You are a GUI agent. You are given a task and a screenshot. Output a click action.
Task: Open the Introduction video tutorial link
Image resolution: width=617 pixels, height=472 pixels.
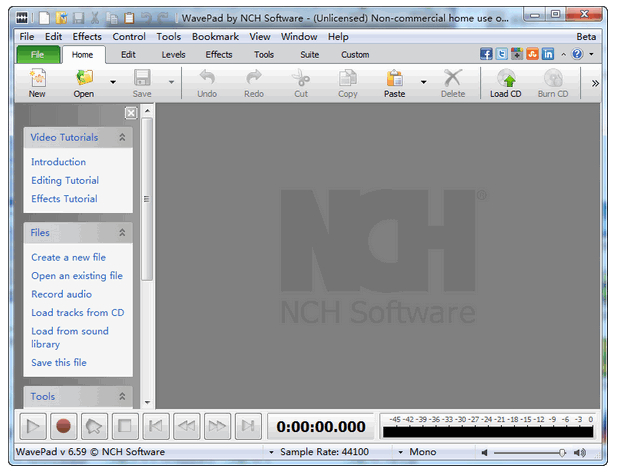58,162
